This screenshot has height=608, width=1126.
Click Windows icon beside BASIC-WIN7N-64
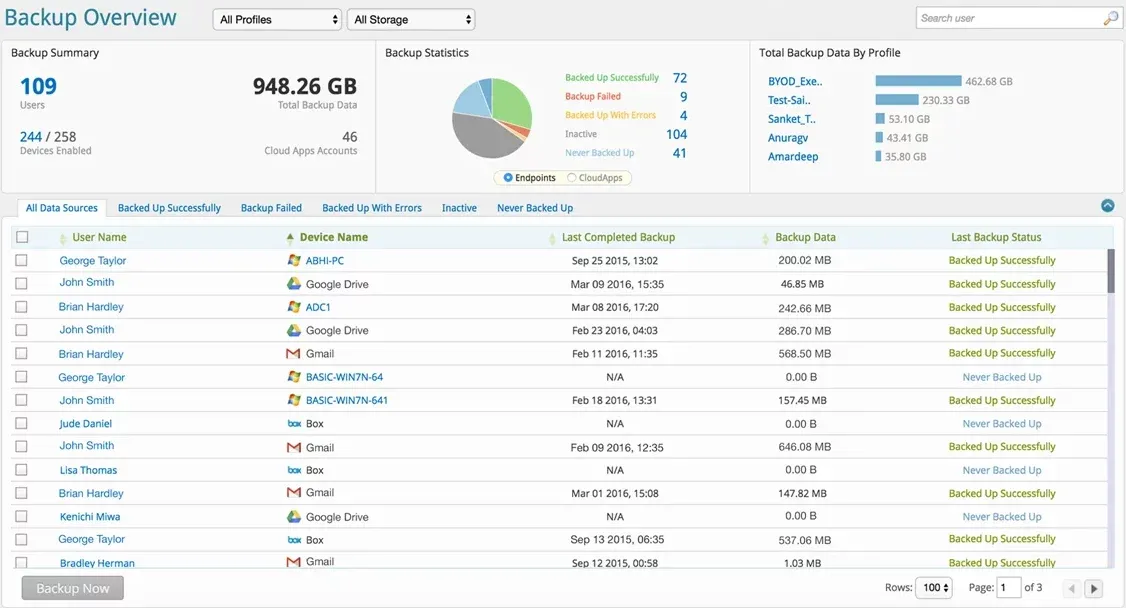coord(294,376)
